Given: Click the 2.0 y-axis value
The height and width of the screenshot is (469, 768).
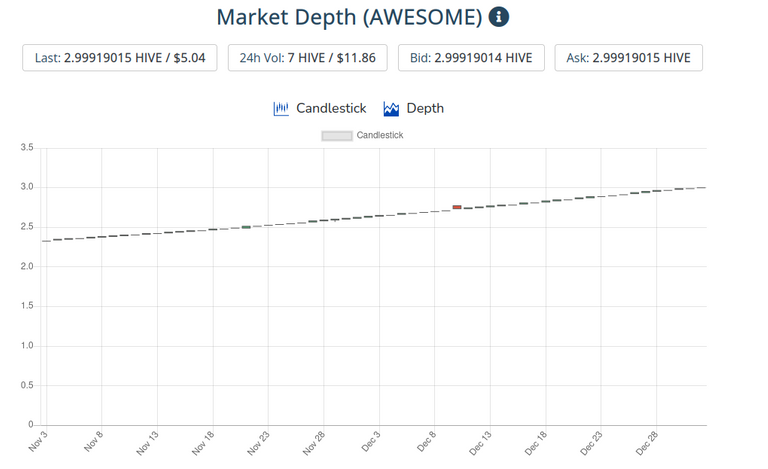Looking at the screenshot, I should click(x=27, y=266).
